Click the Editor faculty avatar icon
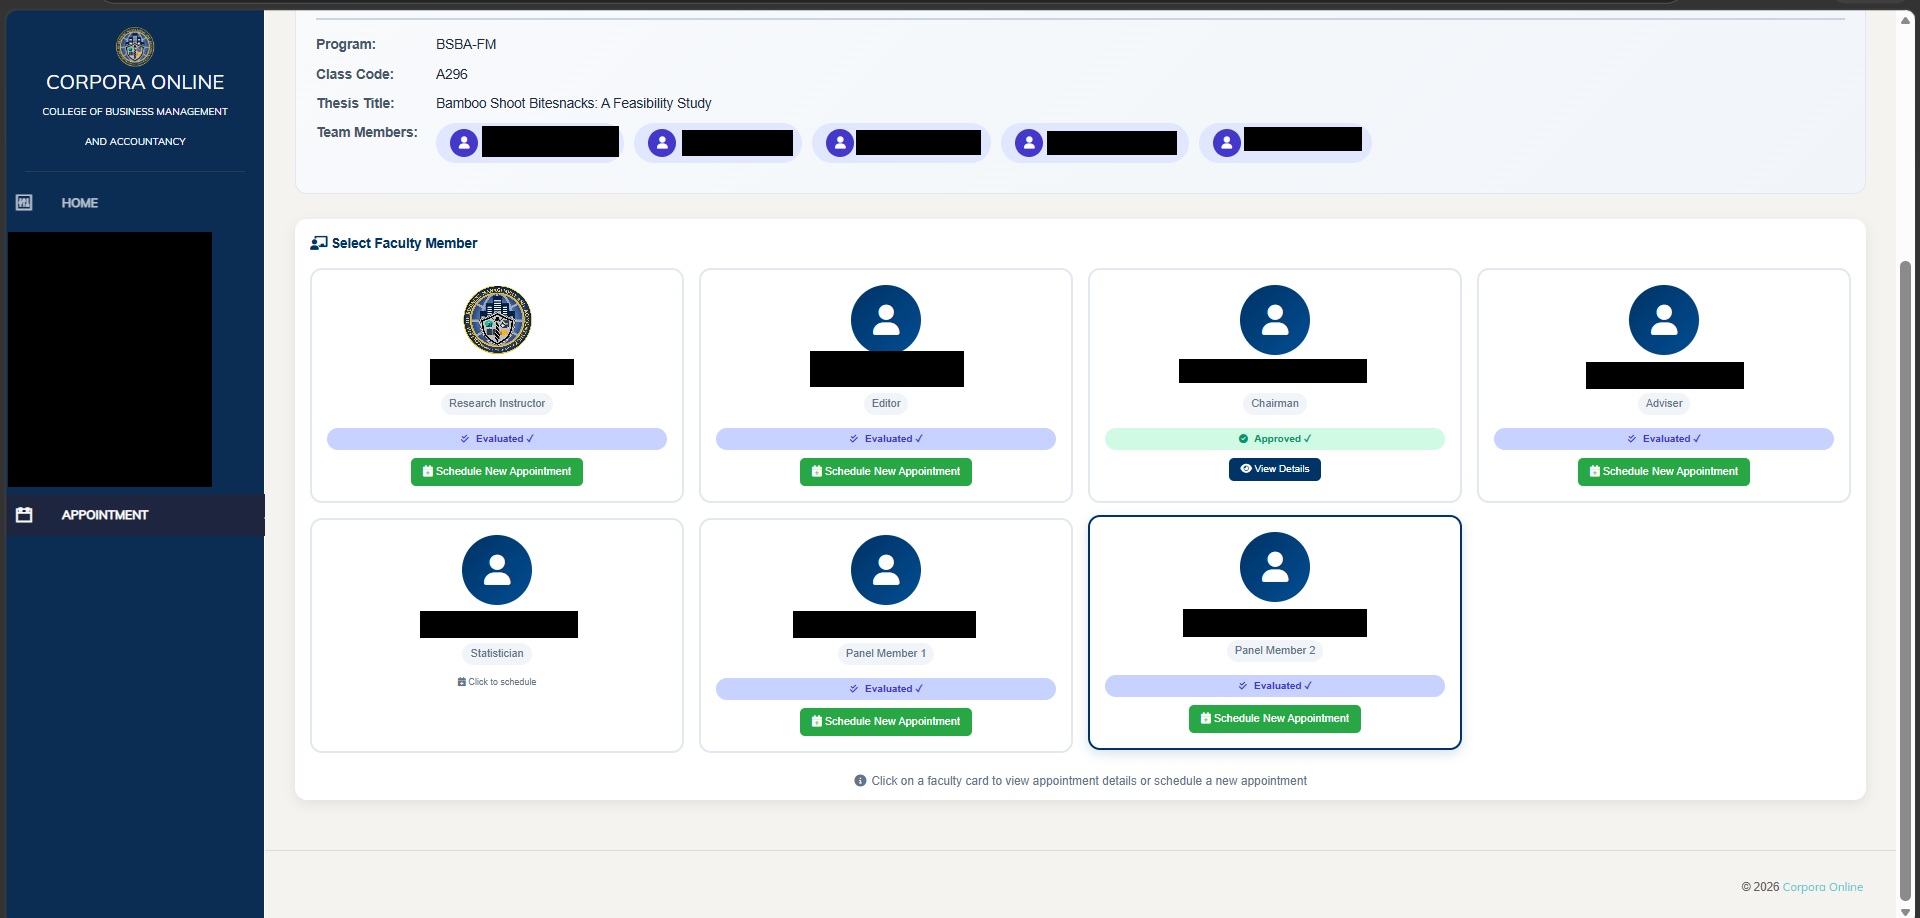Viewport: 1920px width, 918px height. coord(886,319)
